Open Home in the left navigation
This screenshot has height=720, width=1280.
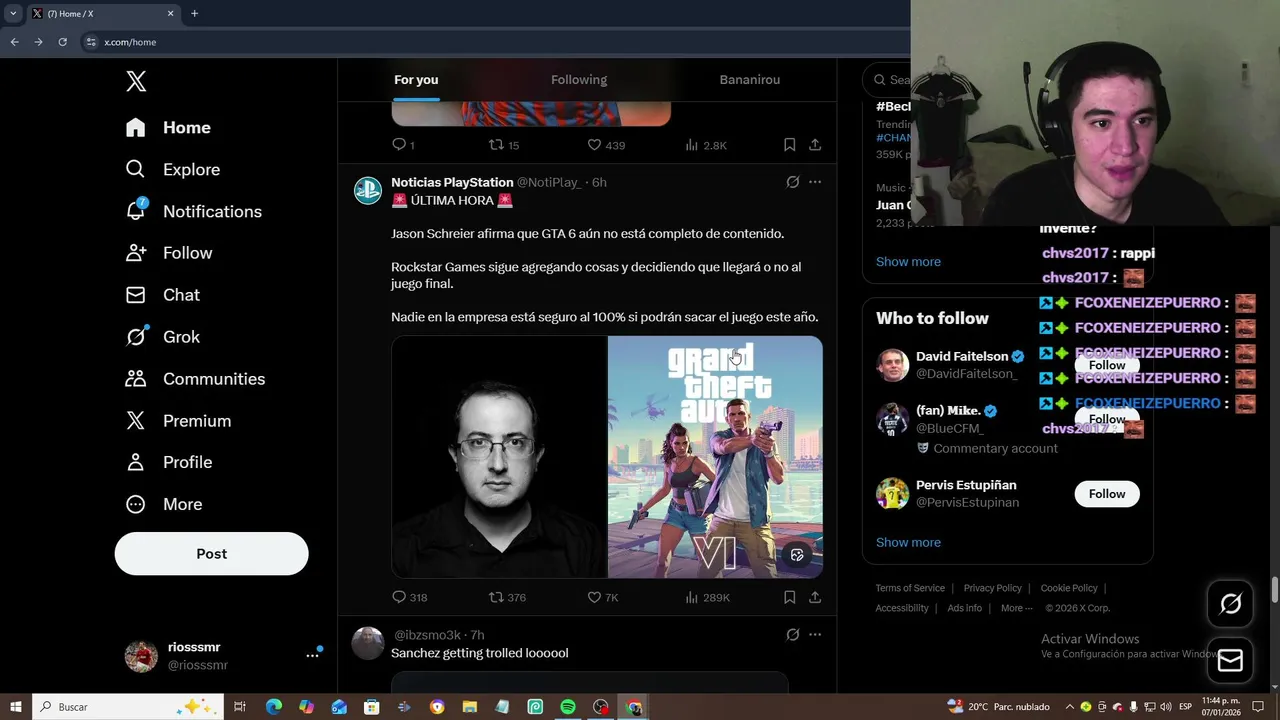point(168,127)
